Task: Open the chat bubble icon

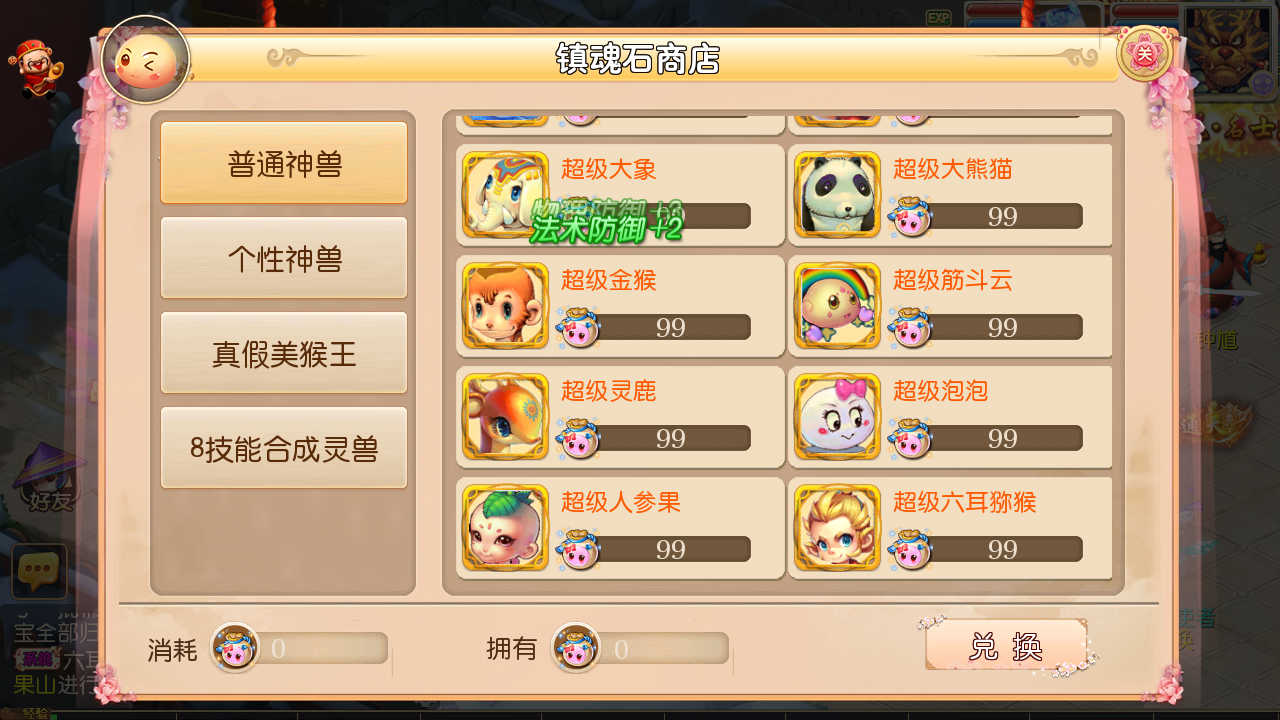Action: pos(39,571)
